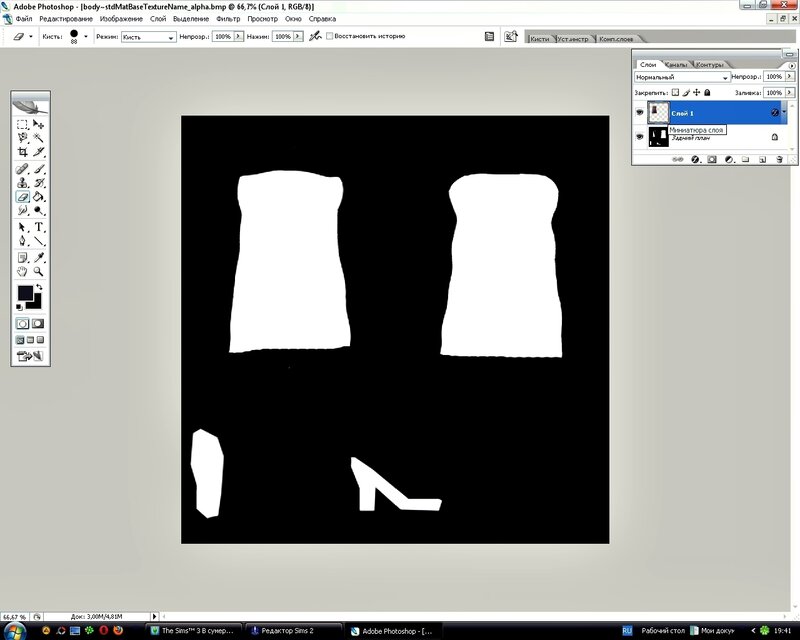Viewport: 800px width, 640px height.
Task: Hide the Слой 1 layer visibility eye
Action: click(640, 114)
